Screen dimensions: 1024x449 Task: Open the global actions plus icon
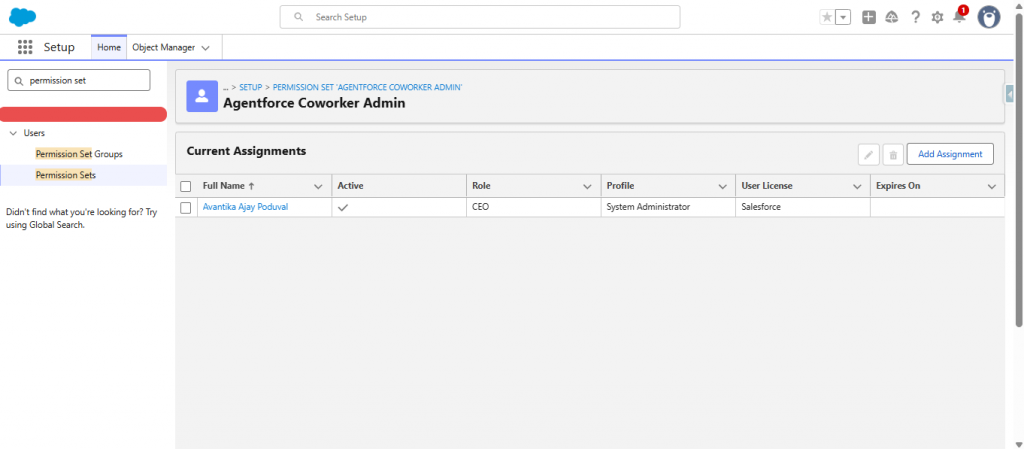point(869,18)
